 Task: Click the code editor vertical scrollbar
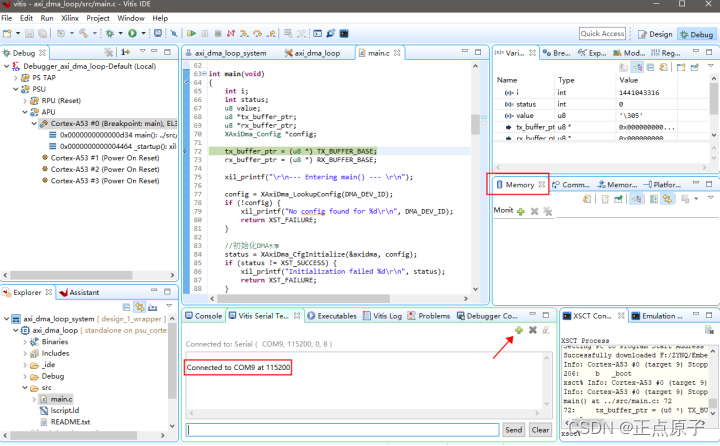[475, 124]
